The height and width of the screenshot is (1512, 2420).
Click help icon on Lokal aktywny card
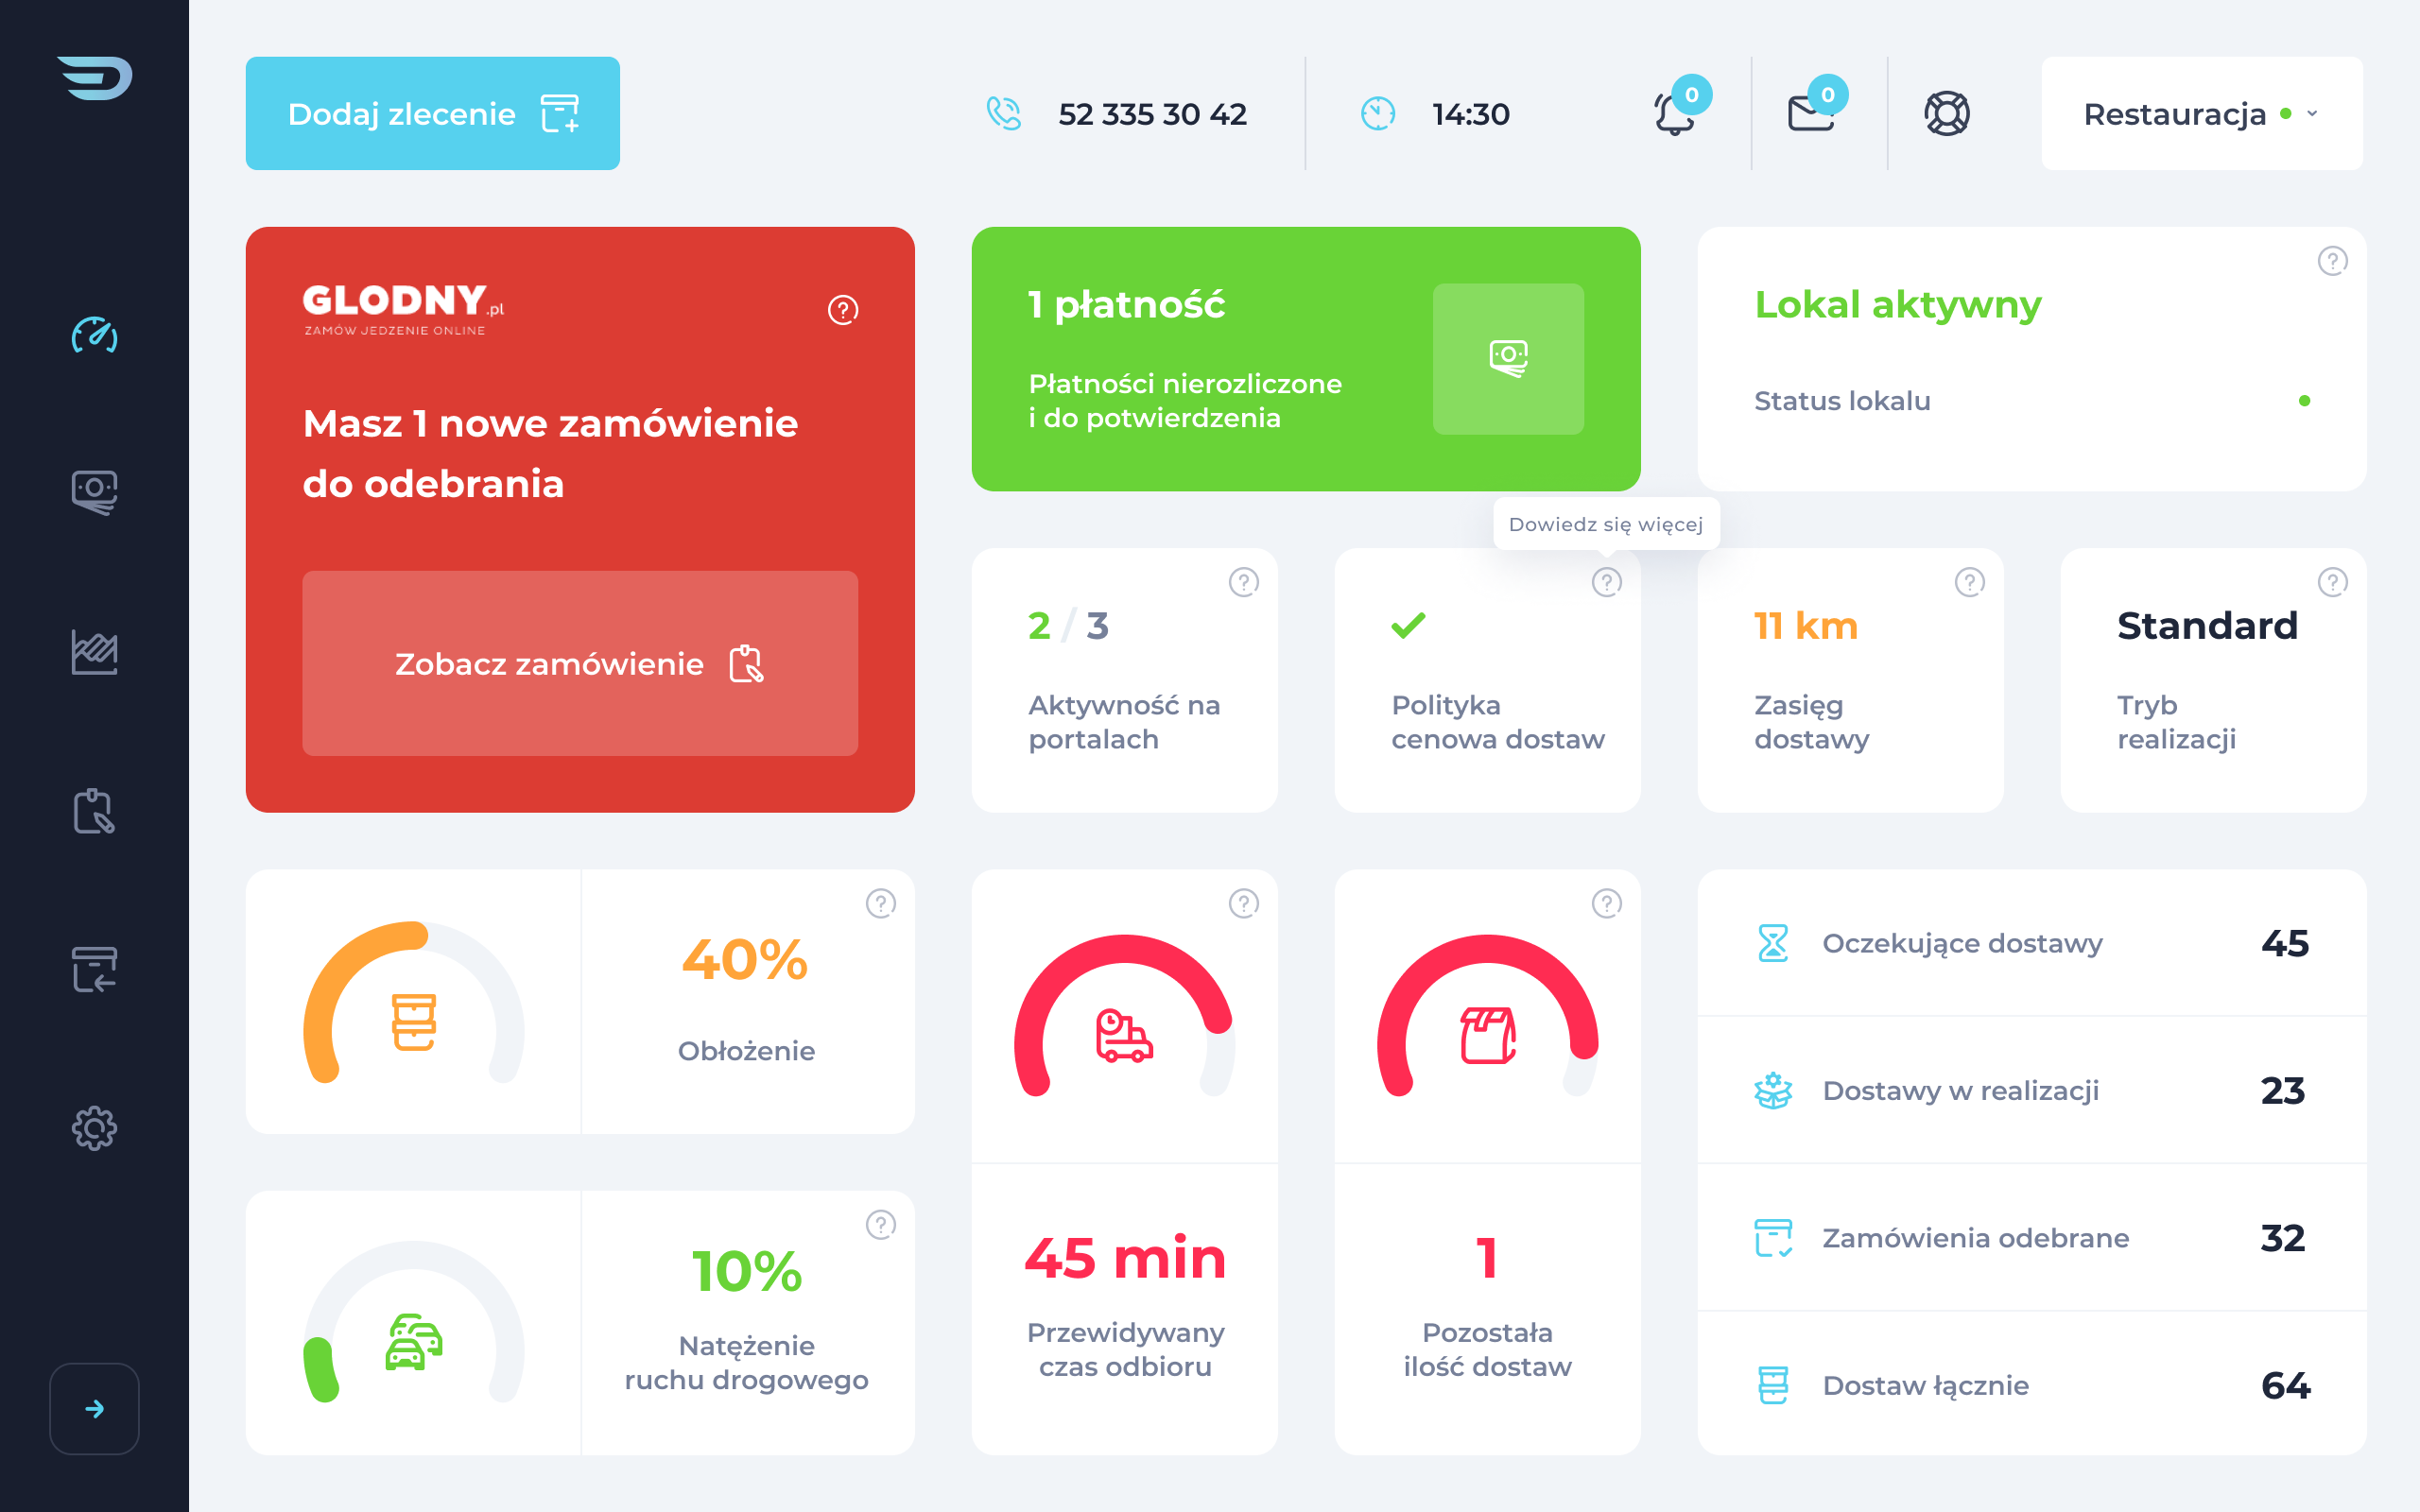[x=2333, y=261]
